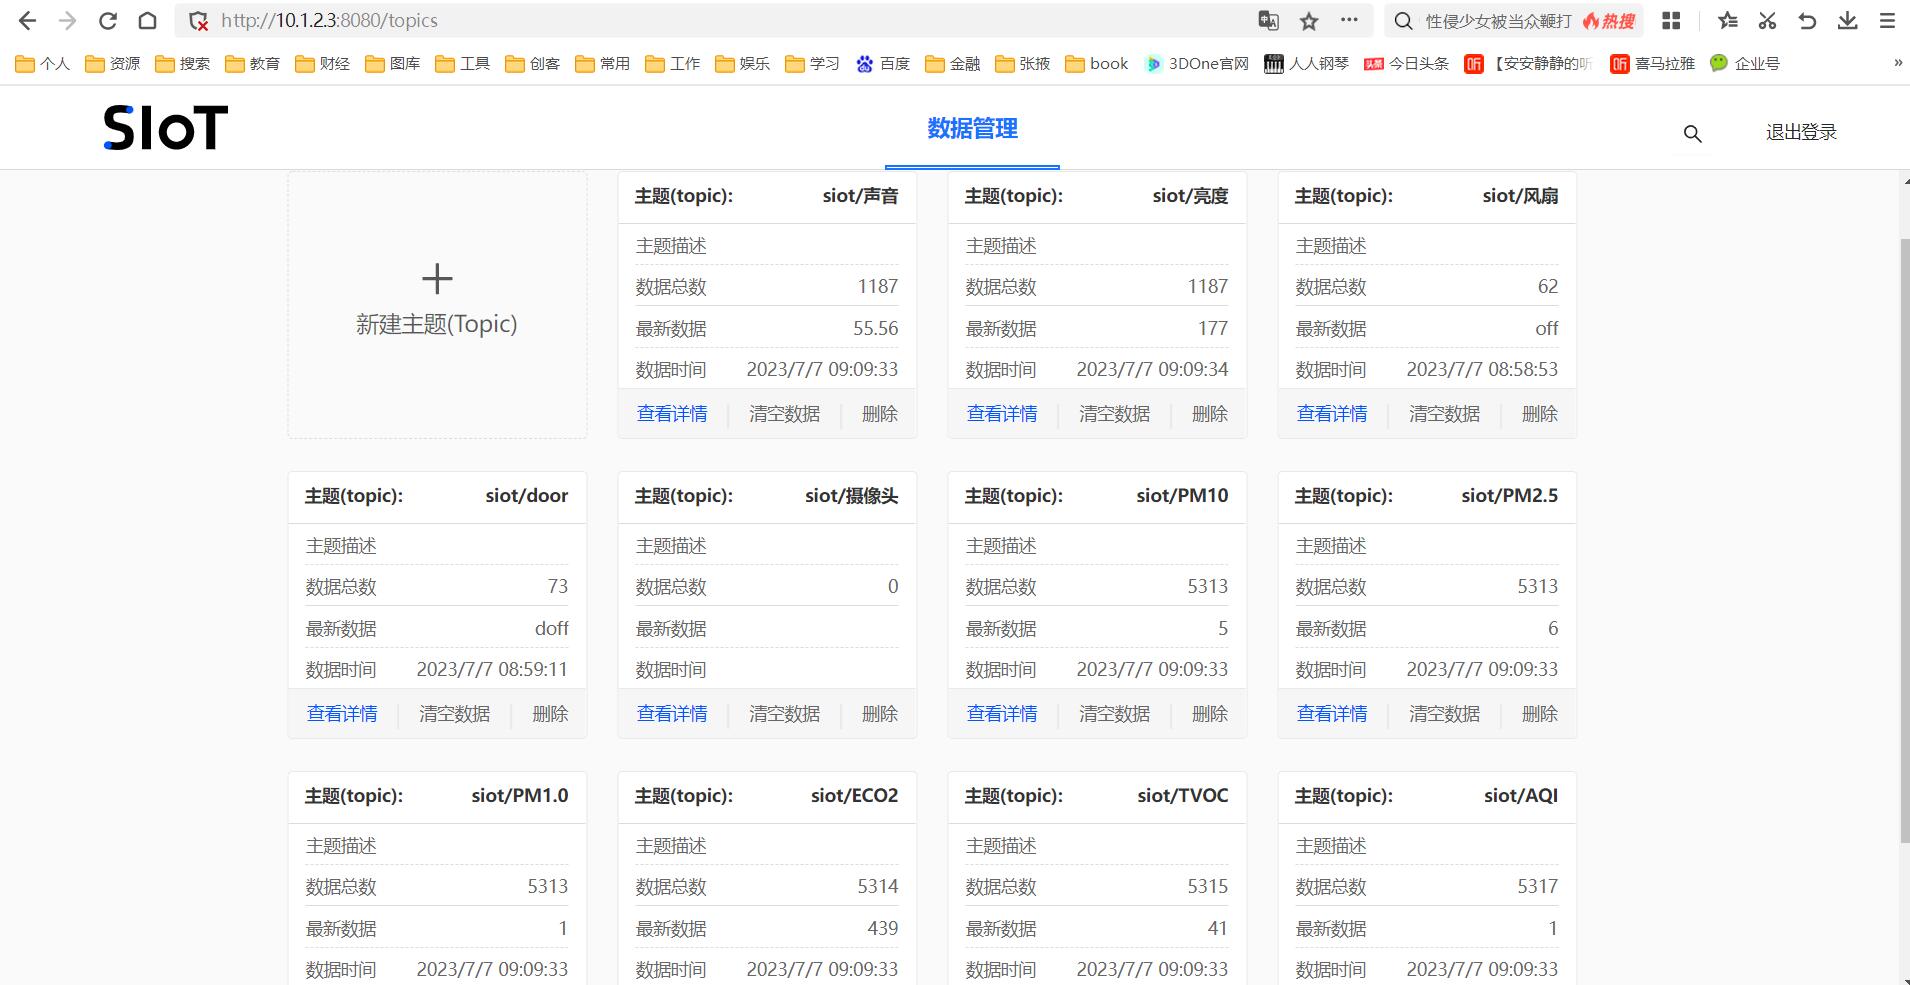This screenshot has height=985, width=1910.
Task: Click the undo closed tab icon
Action: point(1807,21)
